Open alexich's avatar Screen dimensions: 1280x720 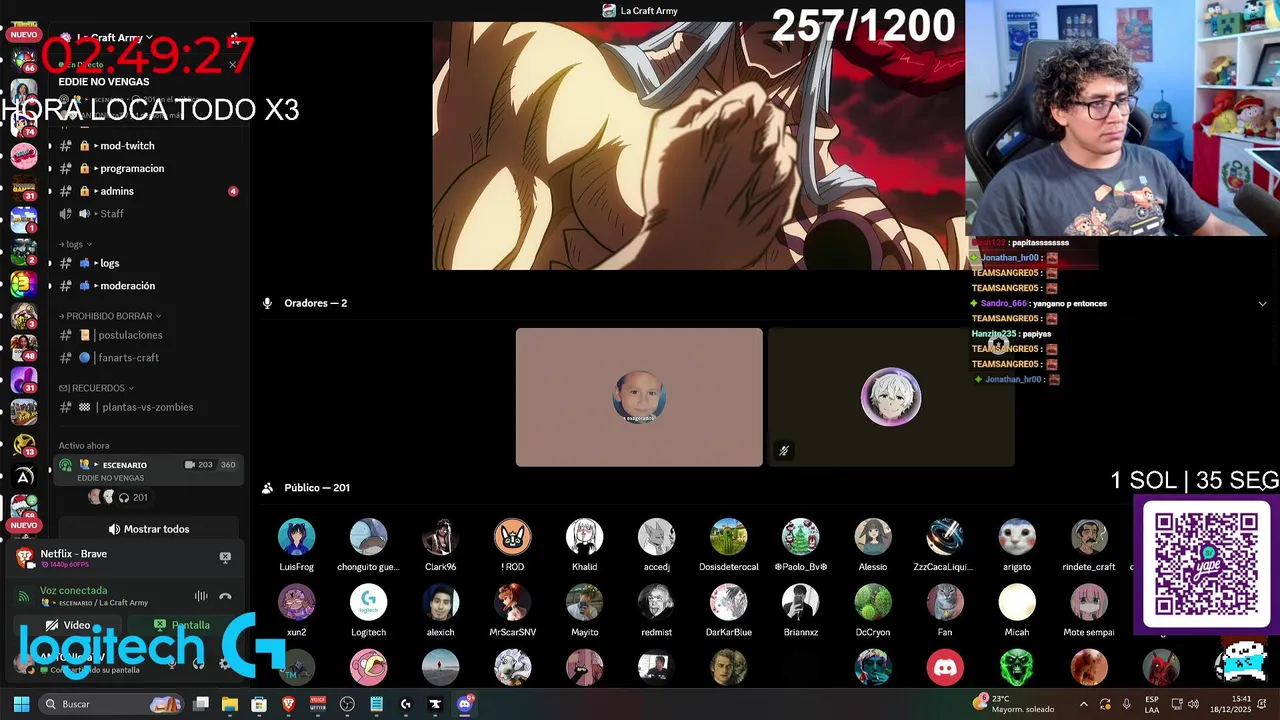(440, 603)
